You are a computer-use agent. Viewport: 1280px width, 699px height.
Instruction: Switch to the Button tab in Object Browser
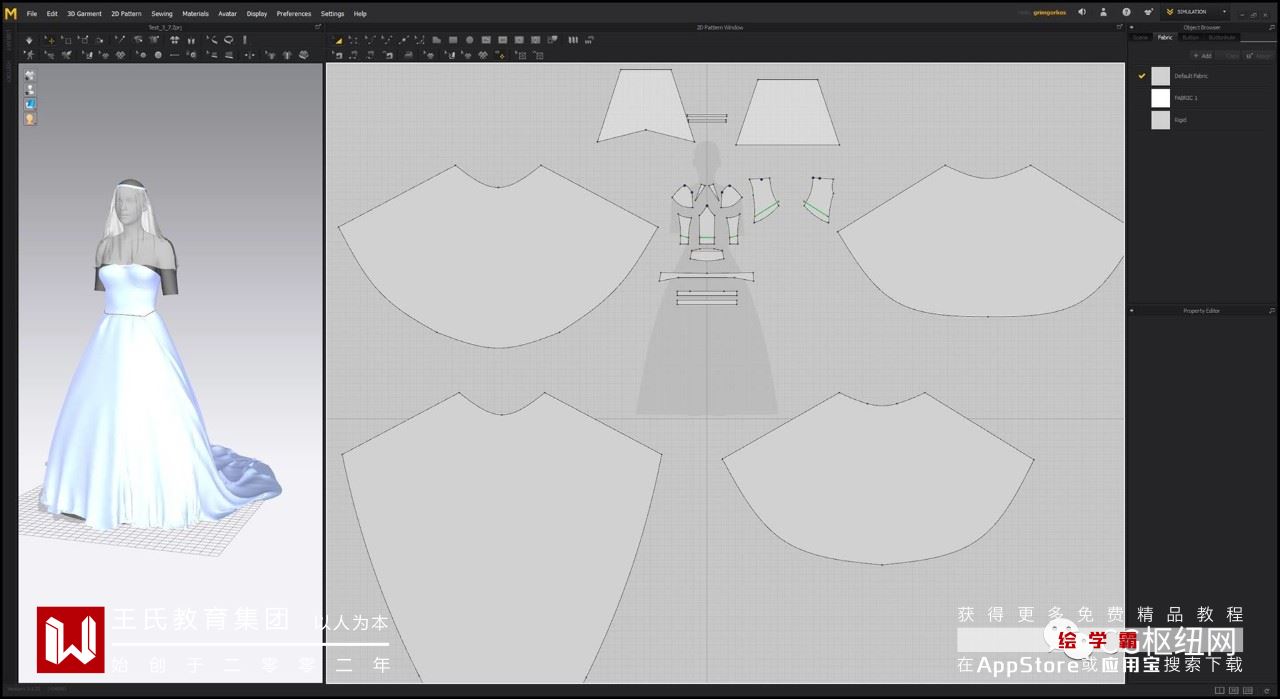[1190, 37]
